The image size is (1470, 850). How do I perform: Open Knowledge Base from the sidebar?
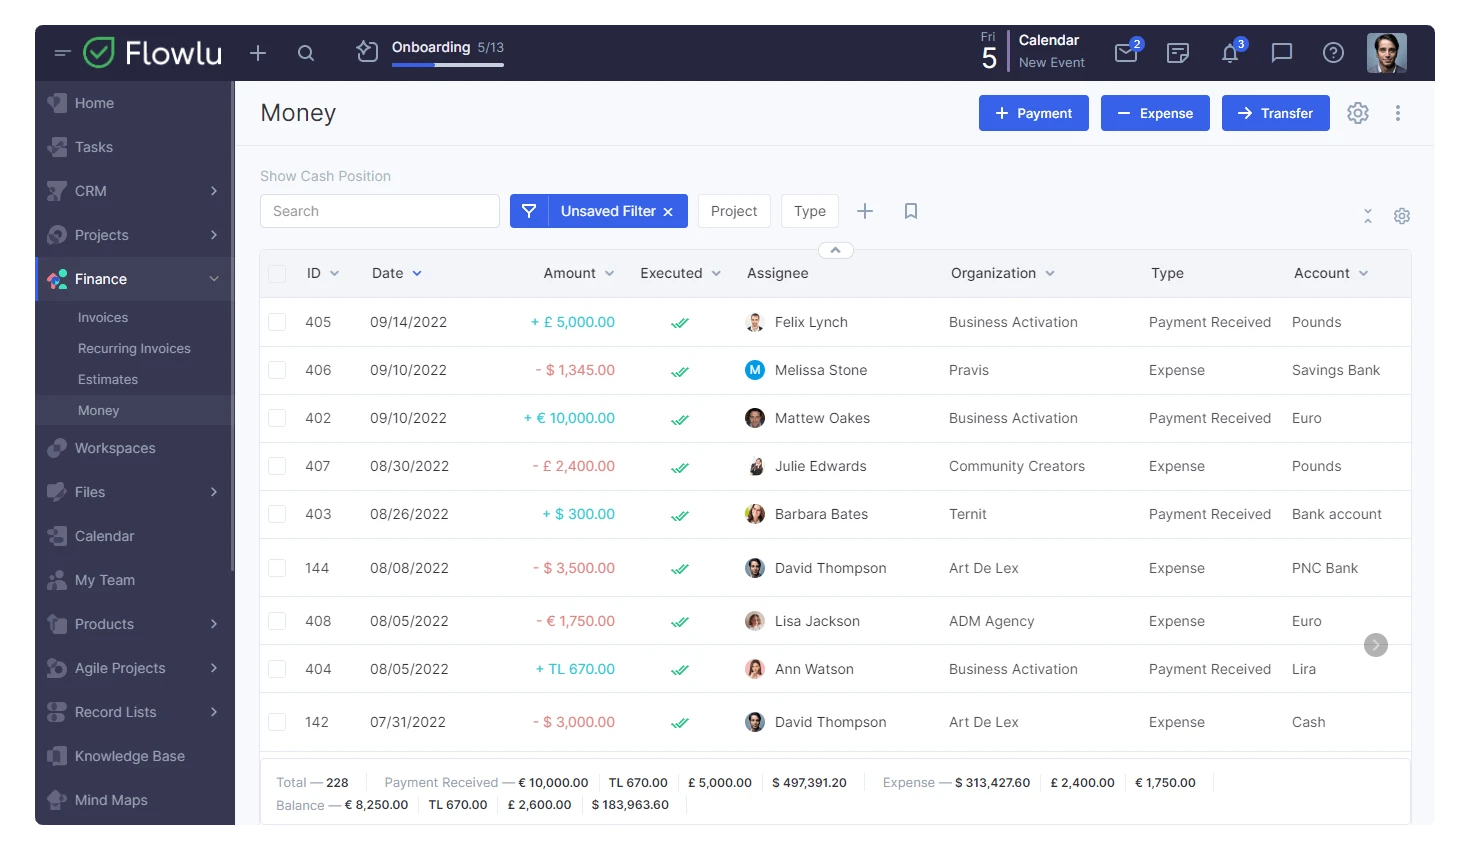pos(129,756)
